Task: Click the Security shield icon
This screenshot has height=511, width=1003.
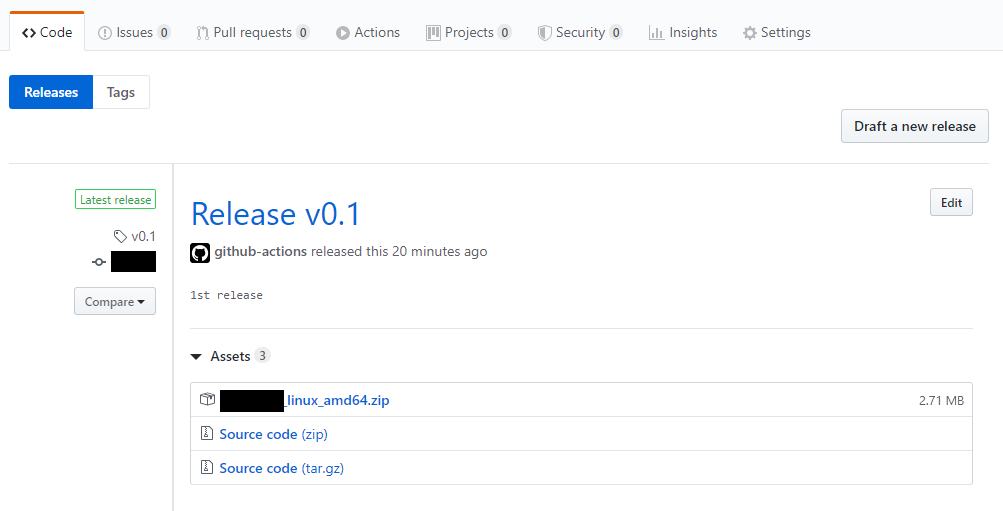Action: coord(544,33)
